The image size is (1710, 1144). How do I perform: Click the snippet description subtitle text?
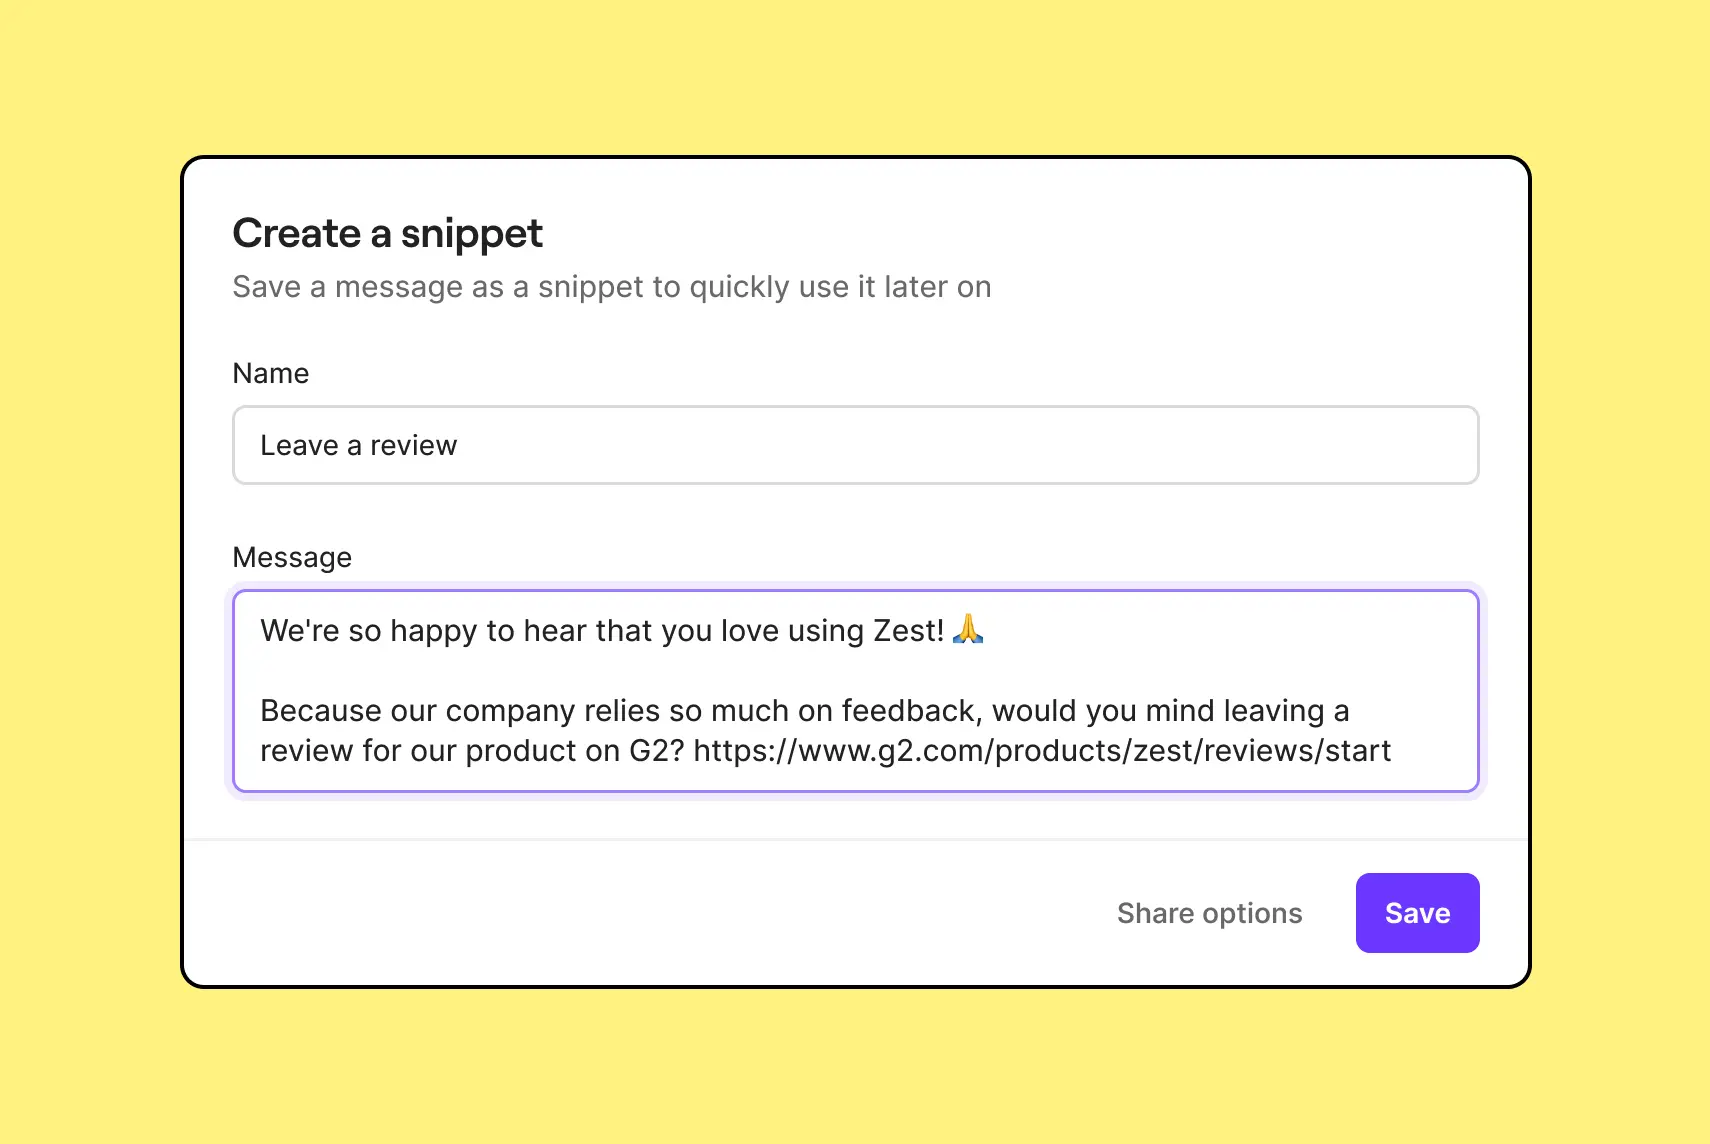click(611, 287)
